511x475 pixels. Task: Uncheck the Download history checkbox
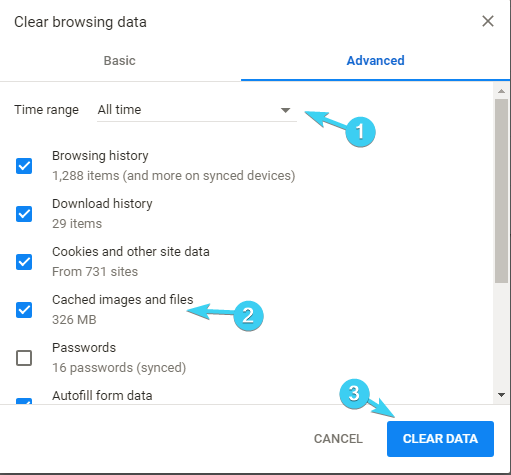click(24, 214)
